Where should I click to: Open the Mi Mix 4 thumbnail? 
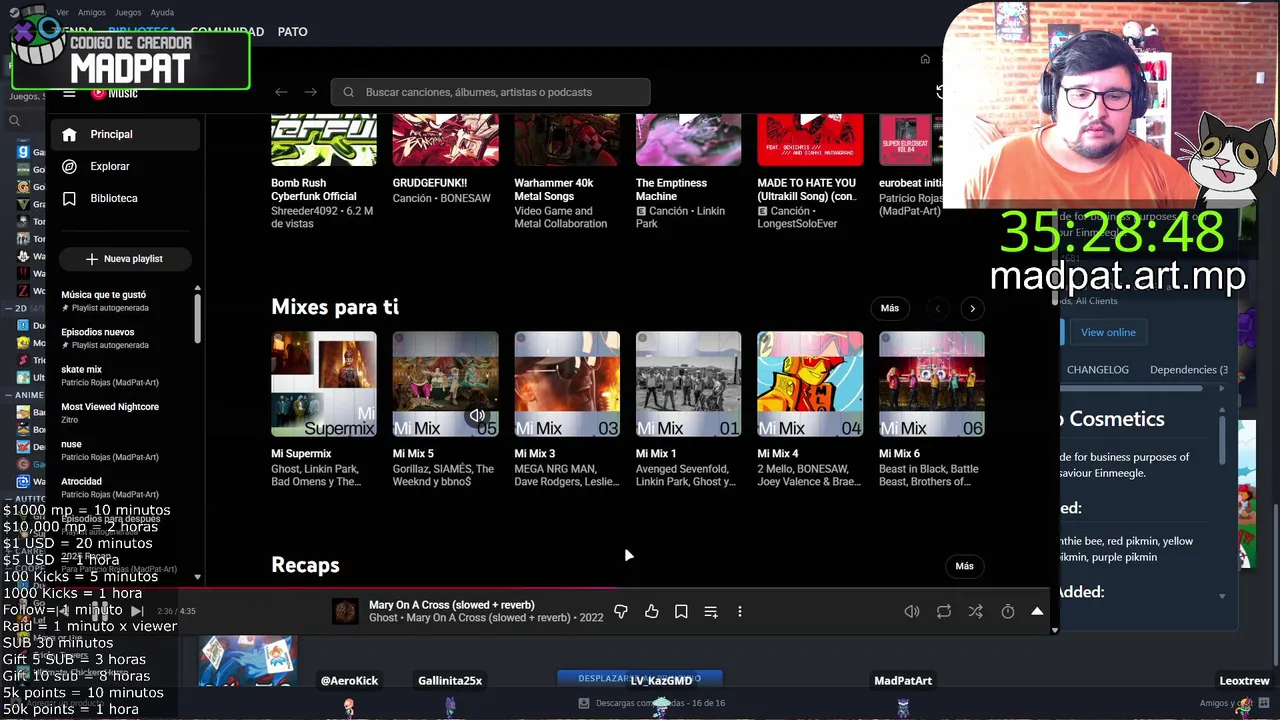click(x=810, y=384)
